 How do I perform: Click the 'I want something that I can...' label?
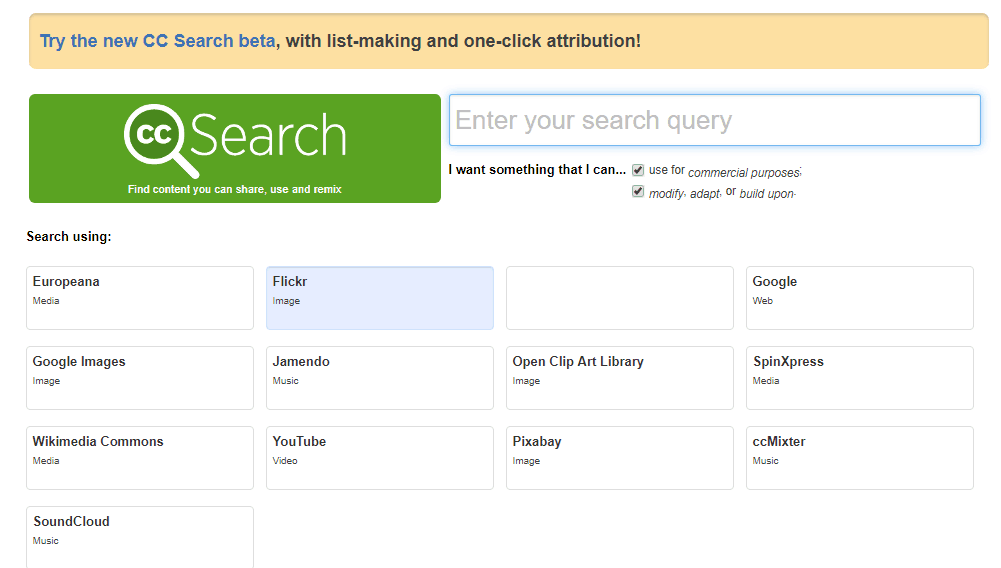tap(537, 170)
